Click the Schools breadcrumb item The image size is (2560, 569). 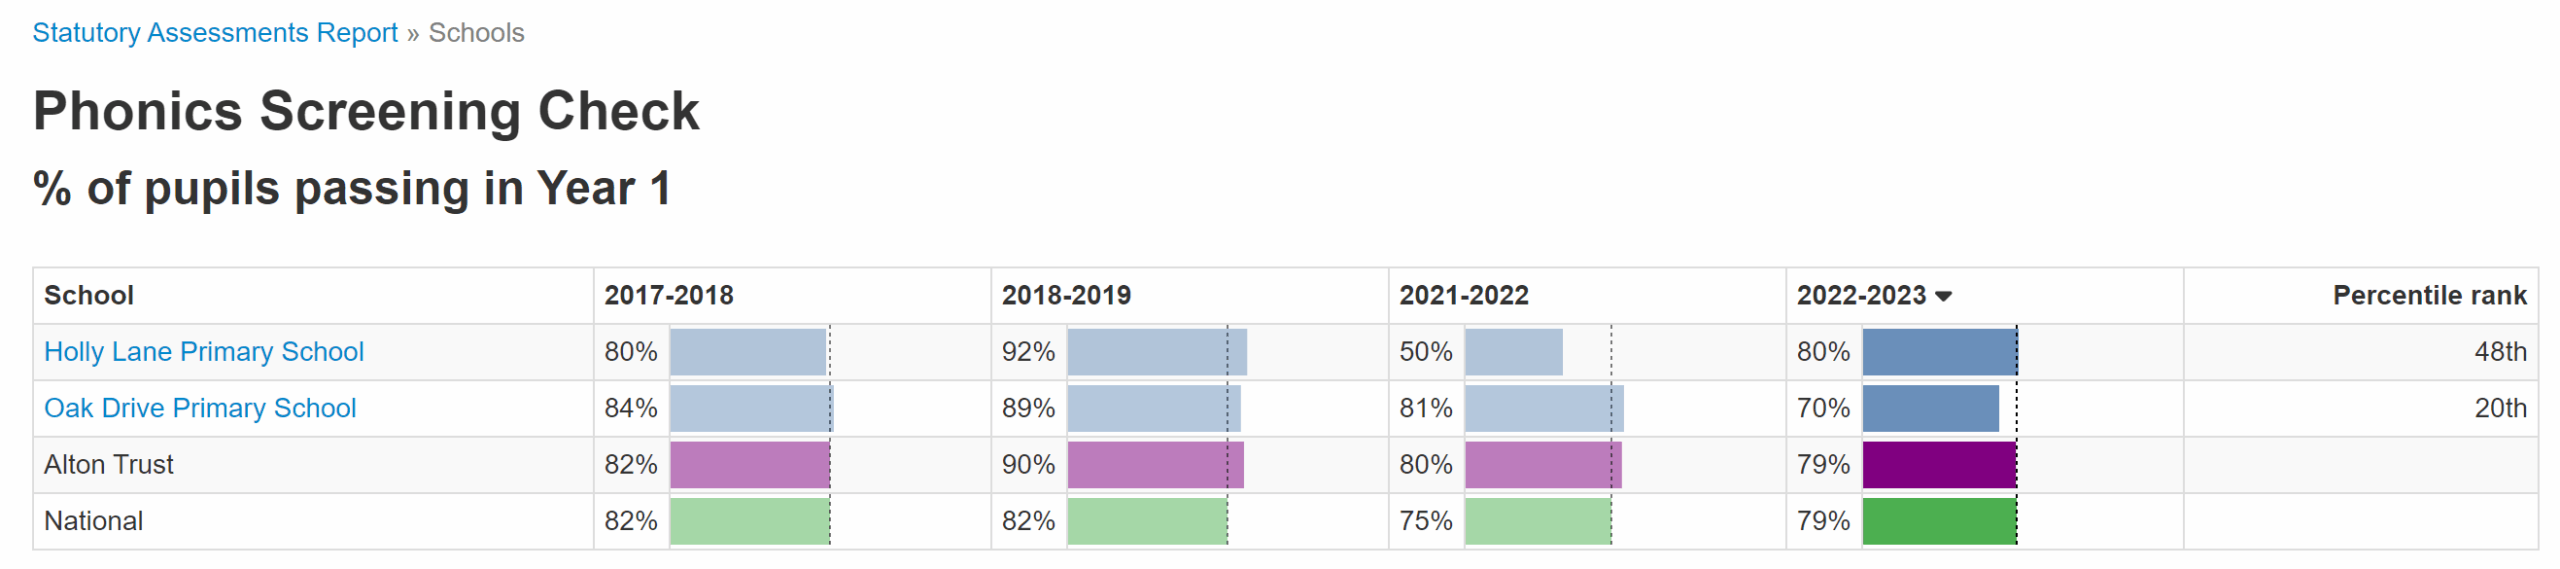476,33
